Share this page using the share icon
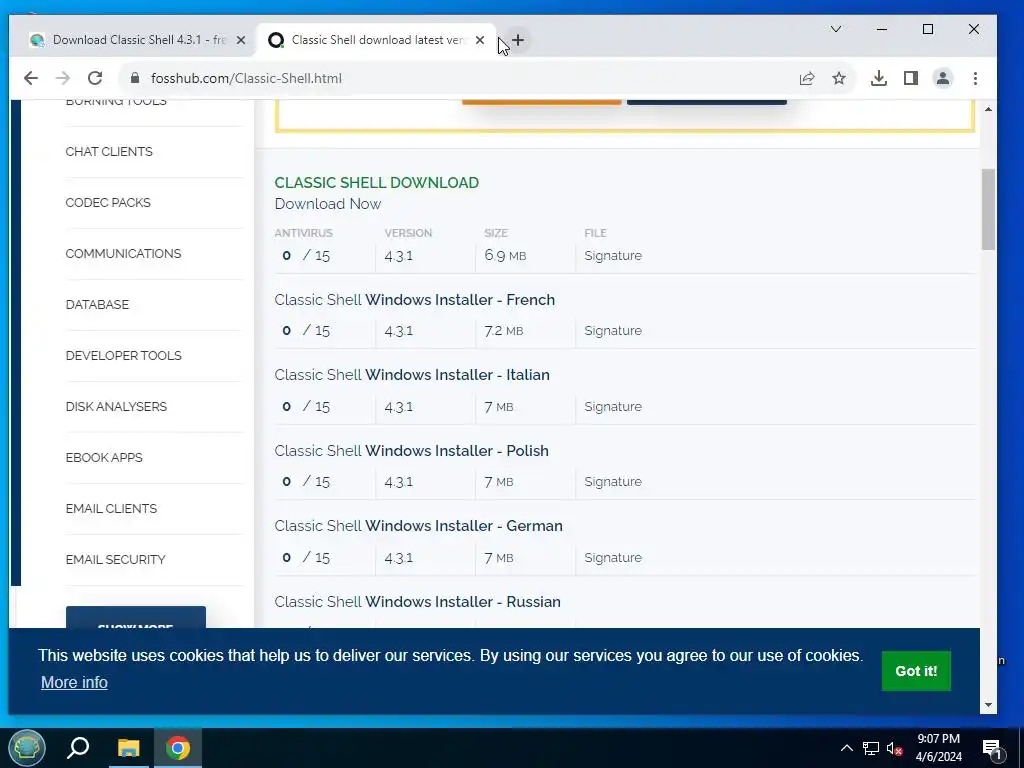The image size is (1024, 768). [x=807, y=78]
